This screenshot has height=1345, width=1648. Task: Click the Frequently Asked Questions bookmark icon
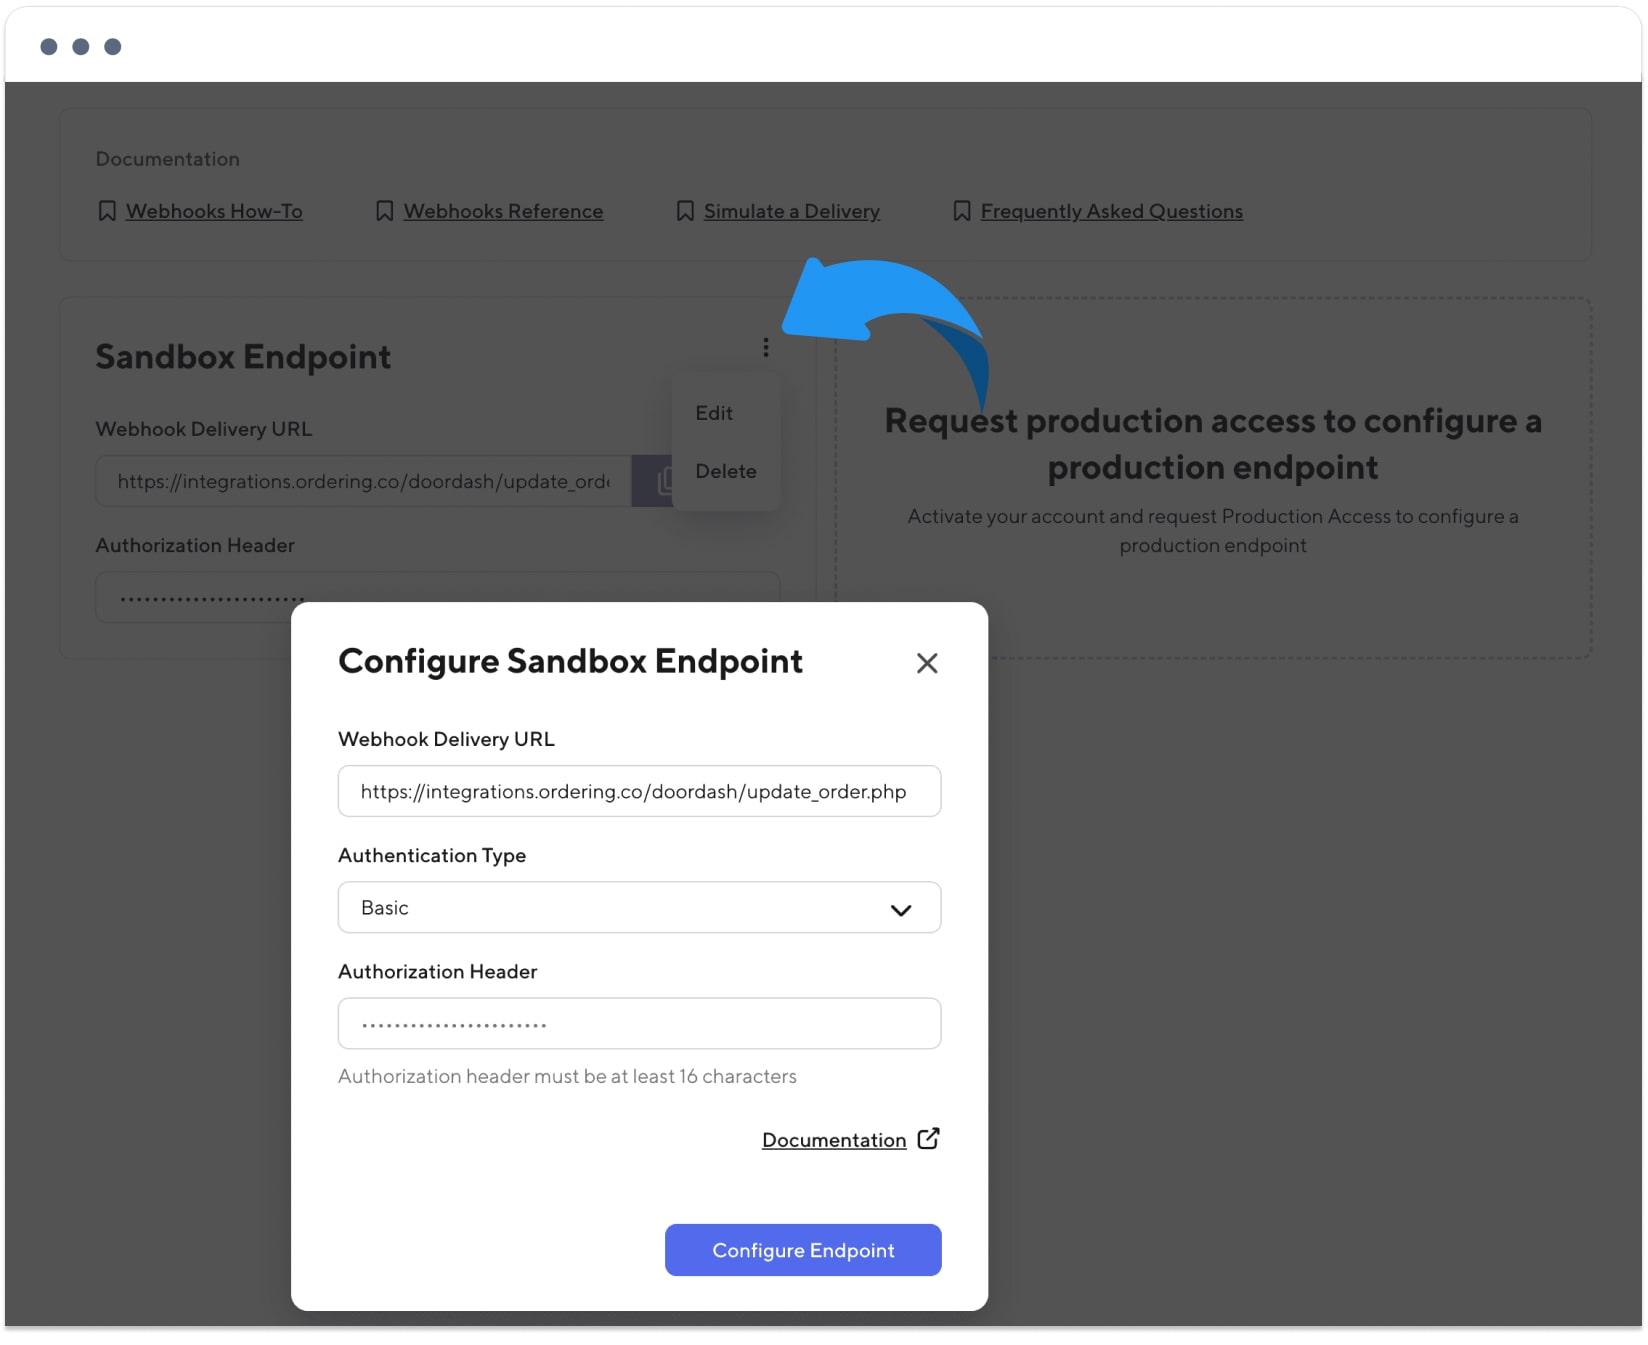962,211
